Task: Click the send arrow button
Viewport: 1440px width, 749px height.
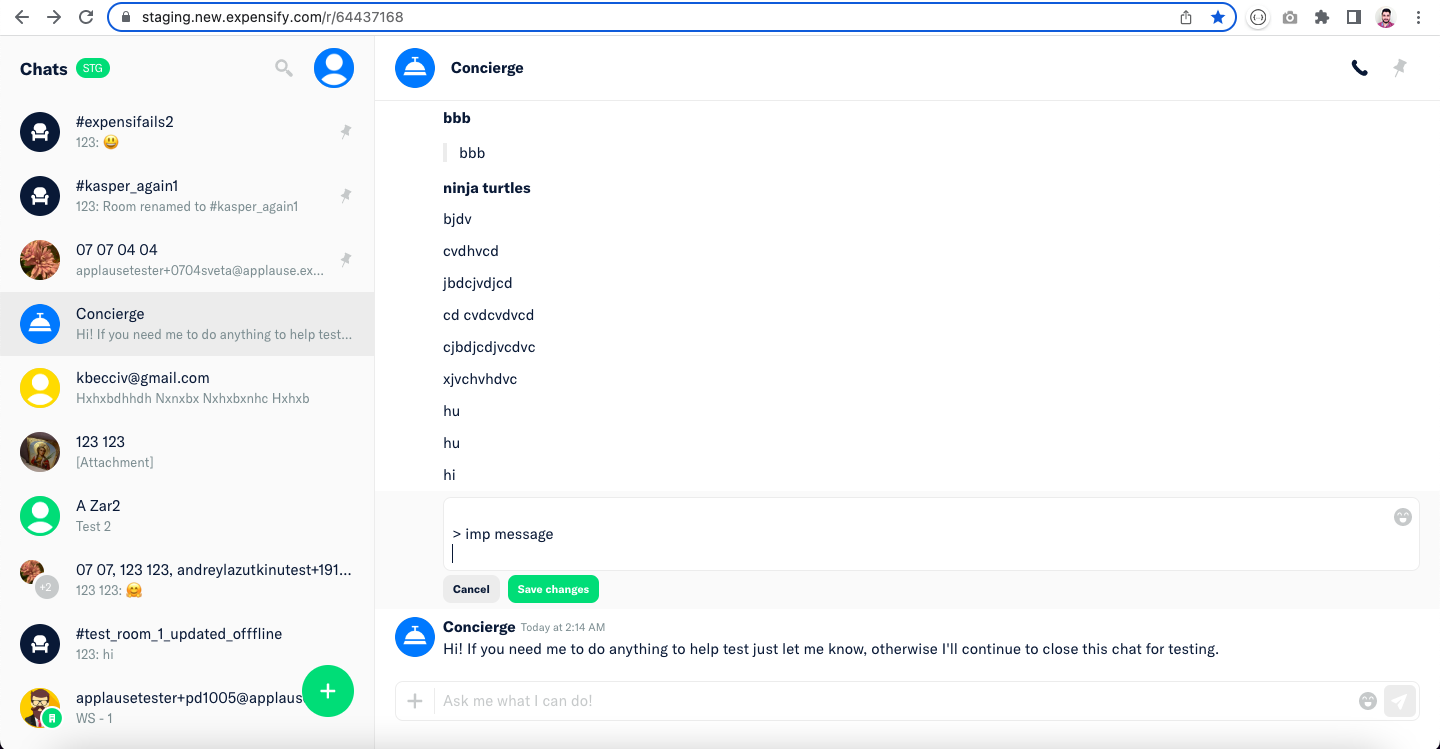Action: (x=1400, y=701)
